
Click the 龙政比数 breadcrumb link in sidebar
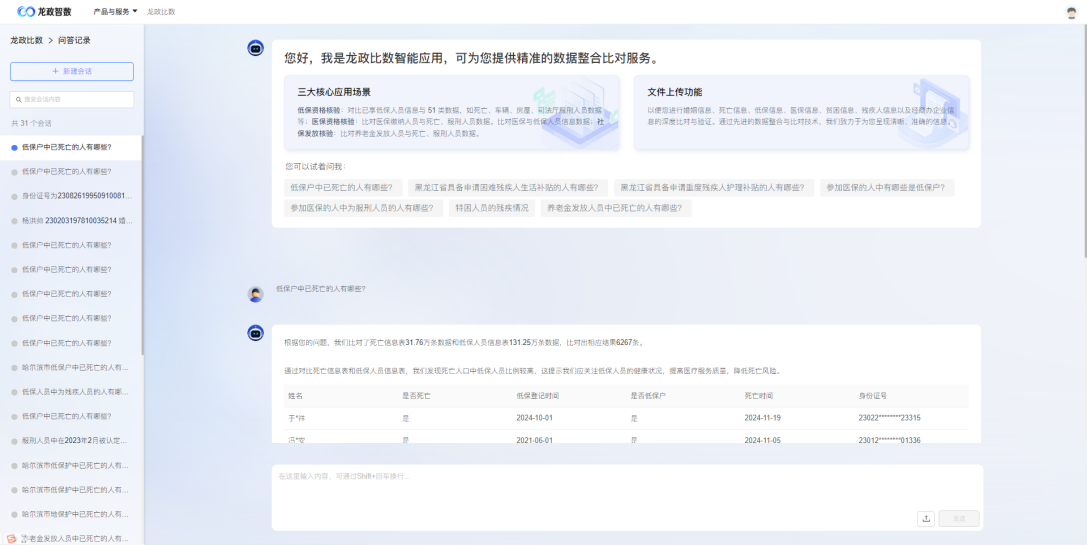(26, 40)
